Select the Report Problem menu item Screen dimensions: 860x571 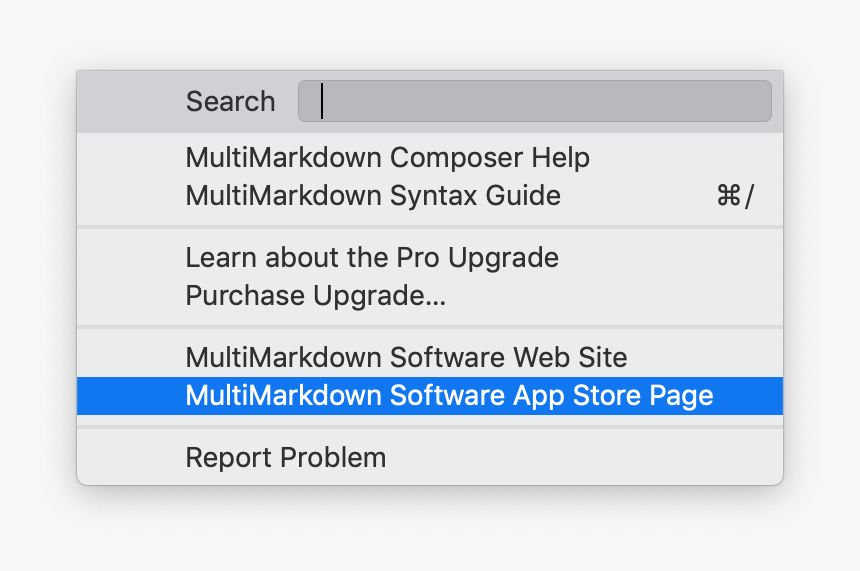(286, 458)
